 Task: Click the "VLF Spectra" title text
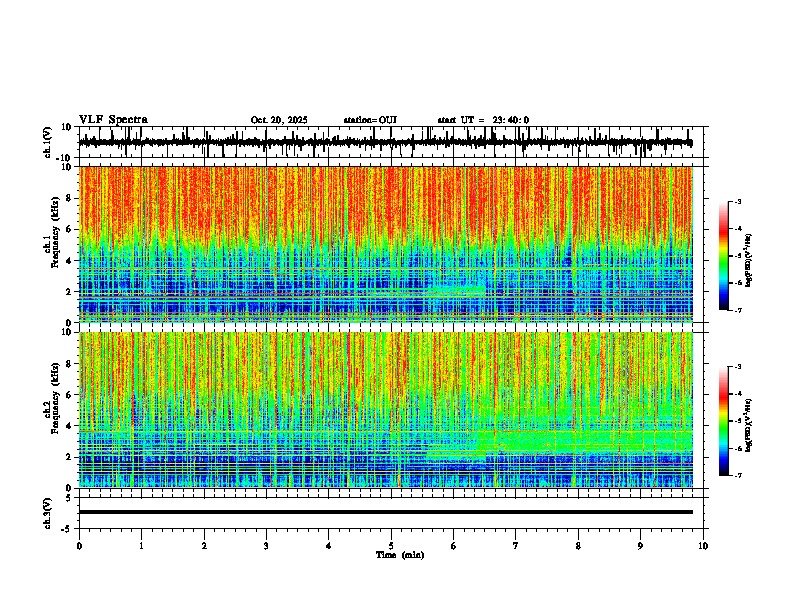coord(113,120)
